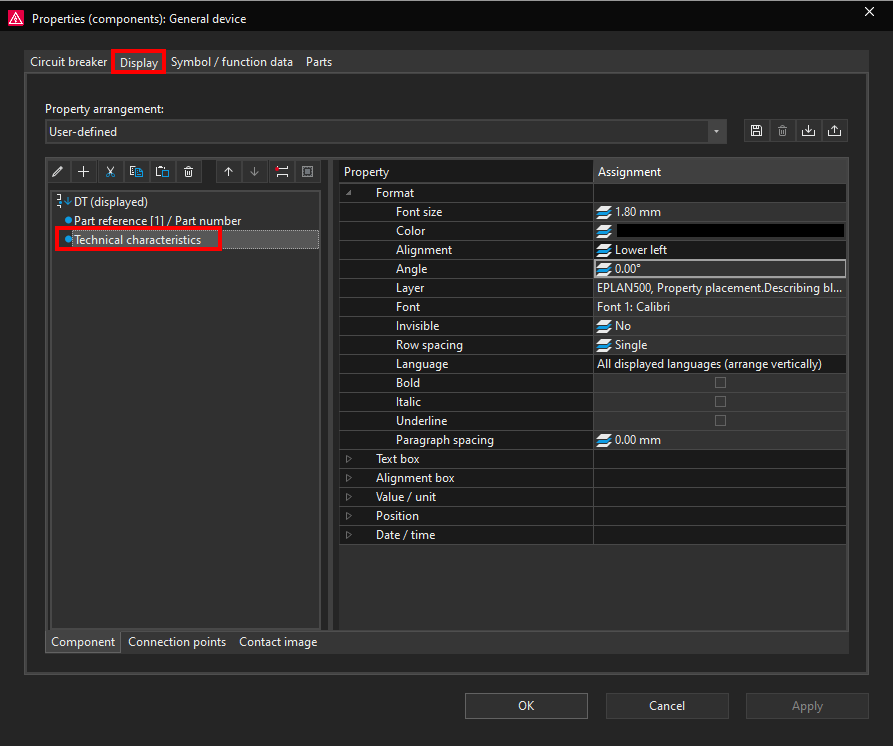Open the Contact image tab
Image resolution: width=893 pixels, height=746 pixels.
pyautogui.click(x=278, y=642)
